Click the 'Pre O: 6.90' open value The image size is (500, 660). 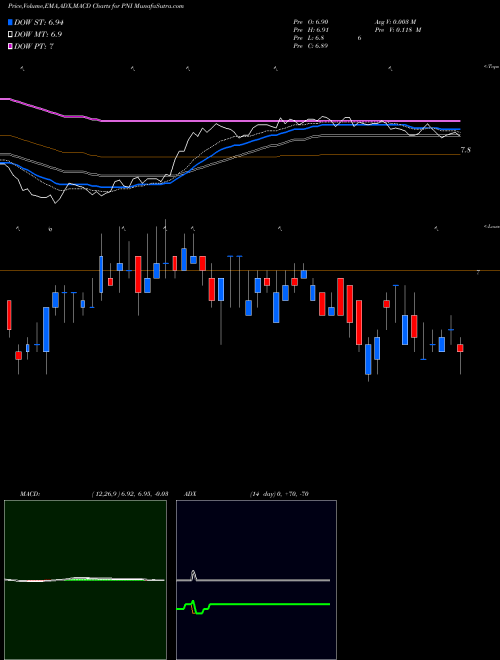pyautogui.click(x=311, y=21)
